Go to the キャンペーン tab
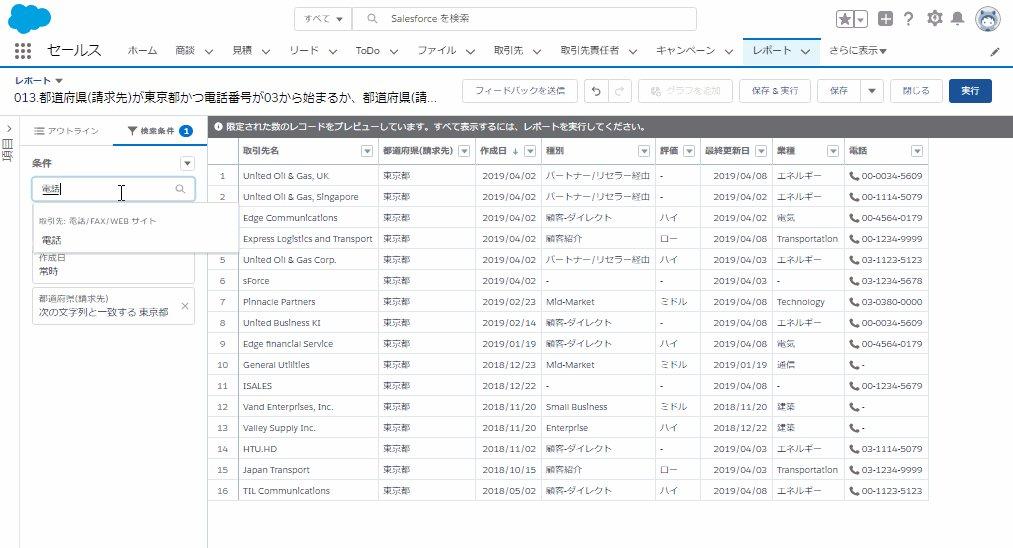Screen dimensions: 1013x548 685,50
